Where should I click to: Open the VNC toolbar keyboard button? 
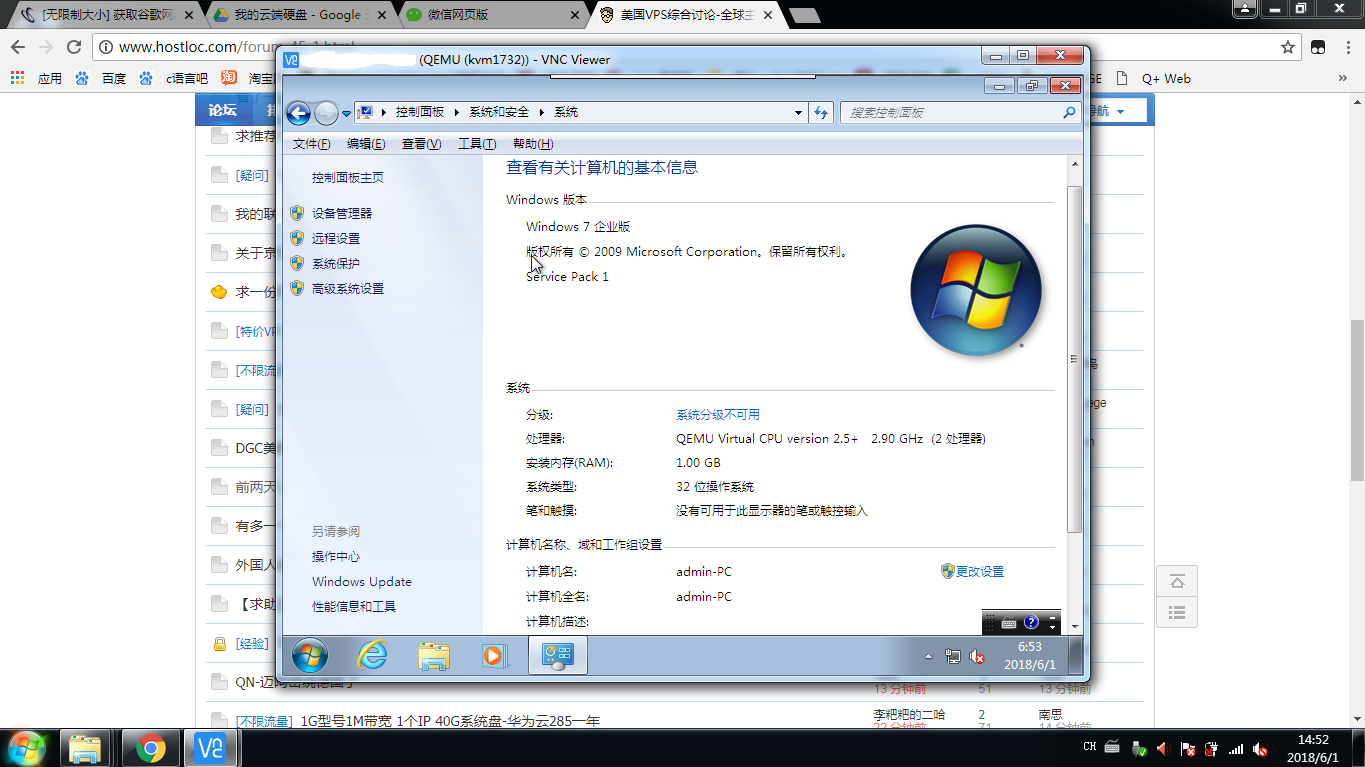1008,623
